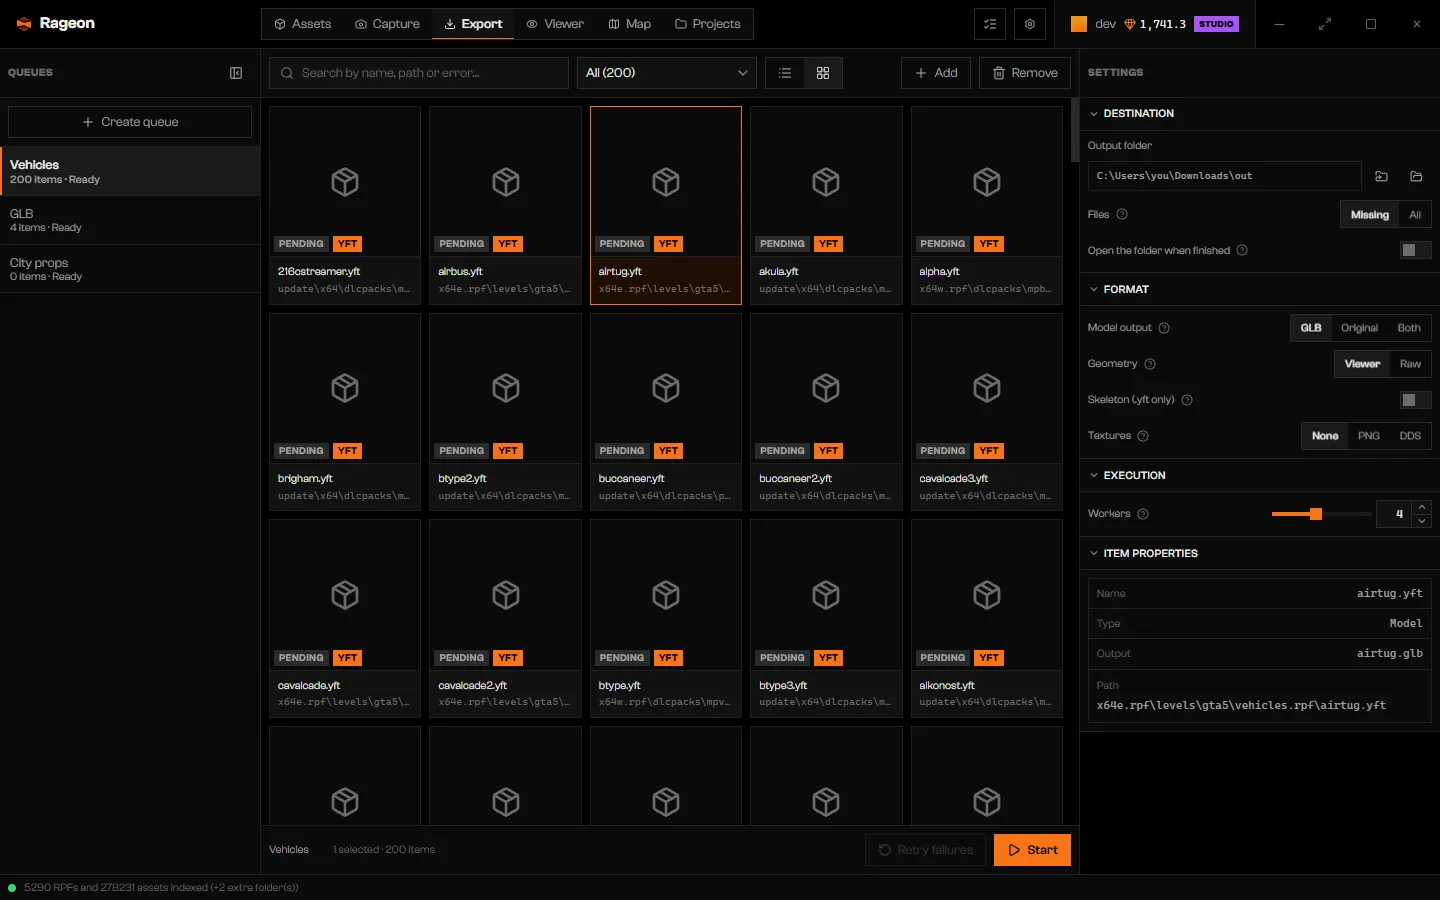1440x900 pixels.
Task: Show help for Skeleton (yft only)
Action: (x=1187, y=400)
